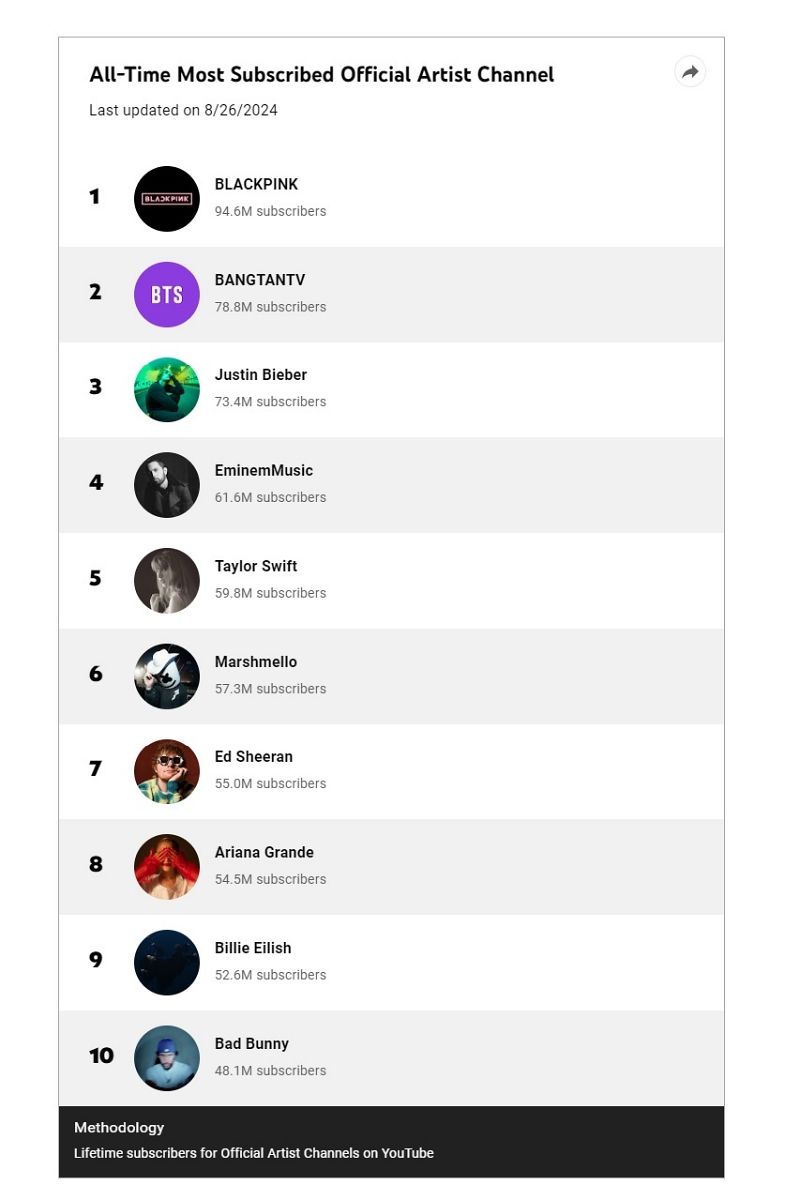Viewport: 800px width, 1200px height.
Task: Select the Marshmello channel avatar
Action: (x=167, y=677)
